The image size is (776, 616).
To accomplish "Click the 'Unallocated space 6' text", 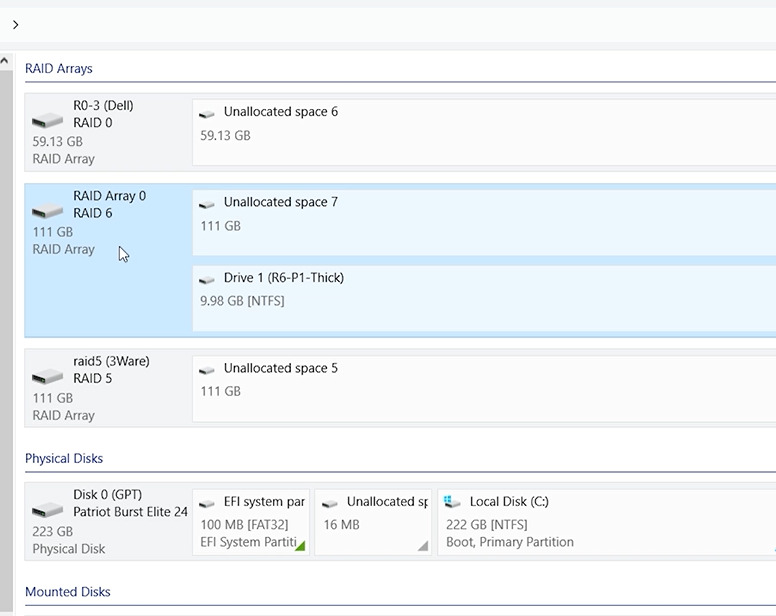I will (x=281, y=112).
